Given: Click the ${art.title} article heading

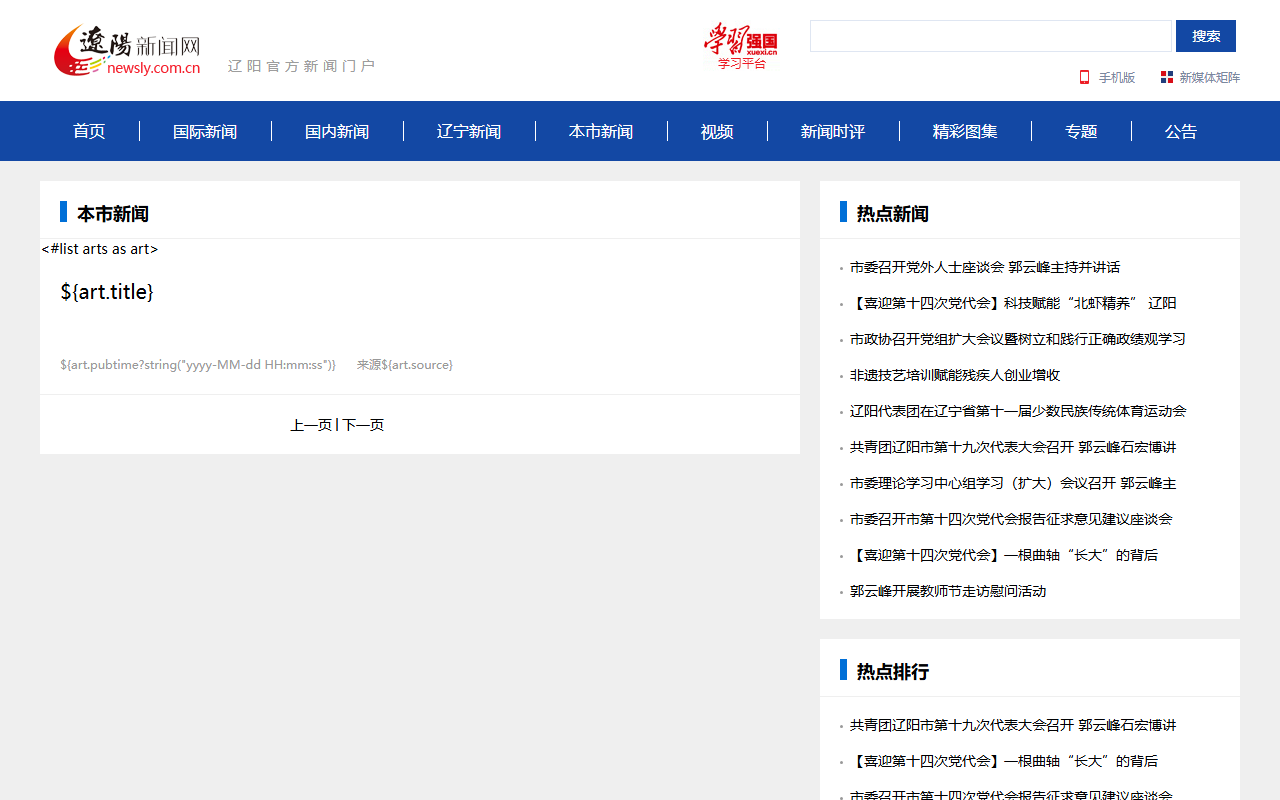Looking at the screenshot, I should 107,292.
